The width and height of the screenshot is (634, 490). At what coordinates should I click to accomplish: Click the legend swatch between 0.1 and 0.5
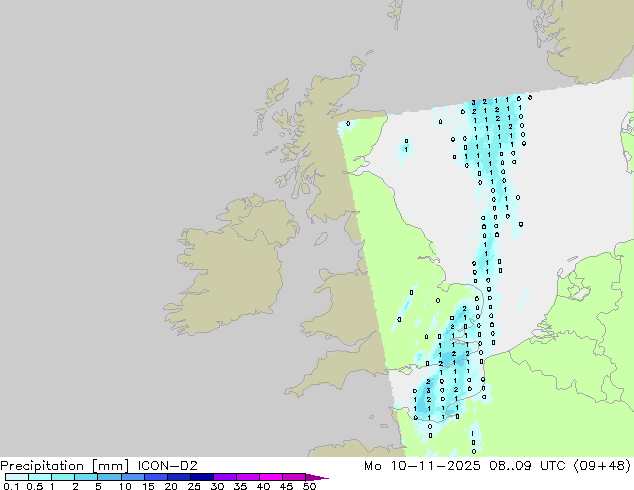17,477
